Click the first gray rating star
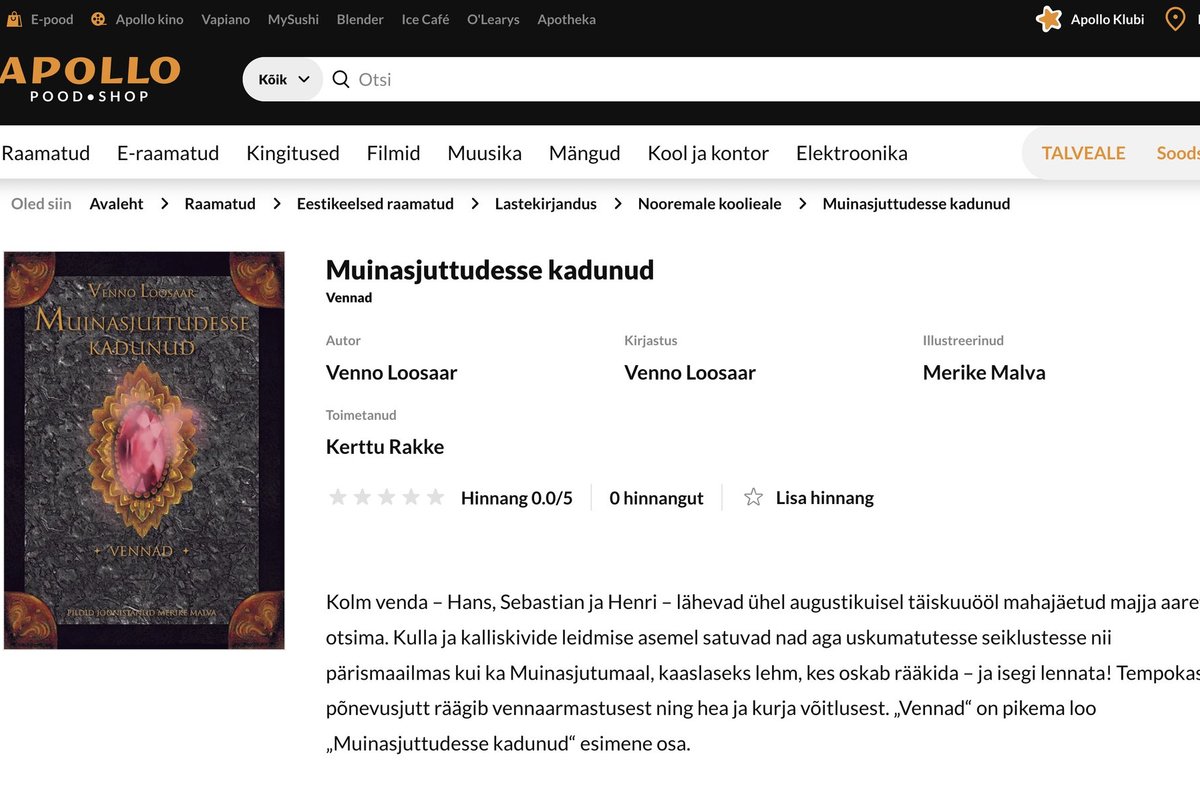 pos(338,496)
